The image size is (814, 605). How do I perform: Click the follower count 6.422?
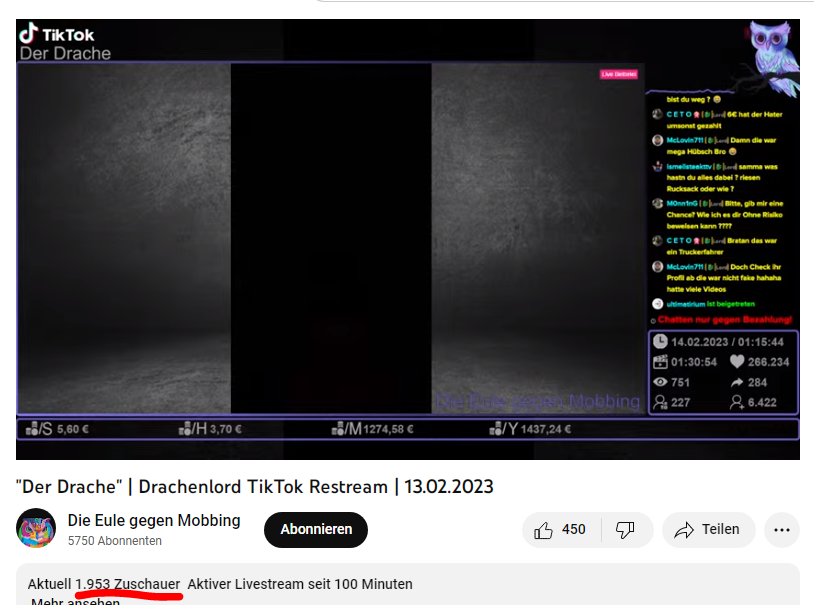click(762, 402)
